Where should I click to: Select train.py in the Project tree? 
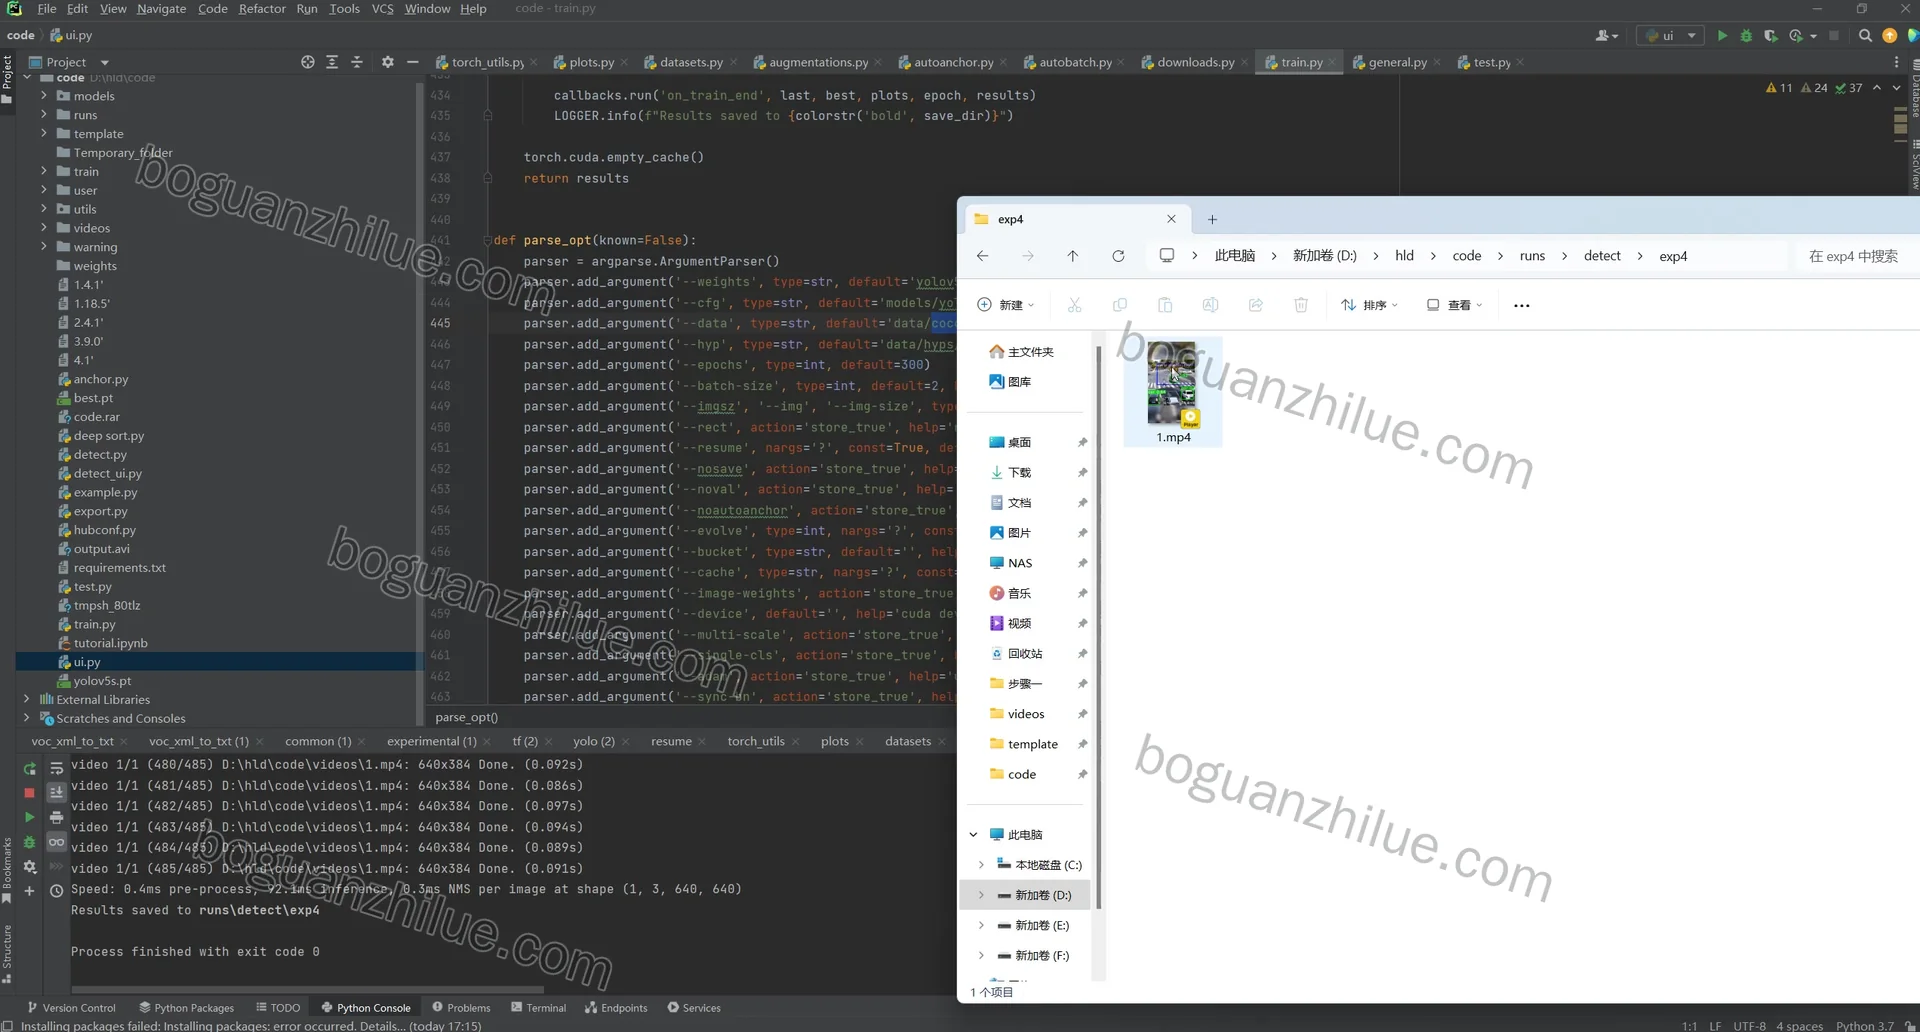click(x=94, y=624)
